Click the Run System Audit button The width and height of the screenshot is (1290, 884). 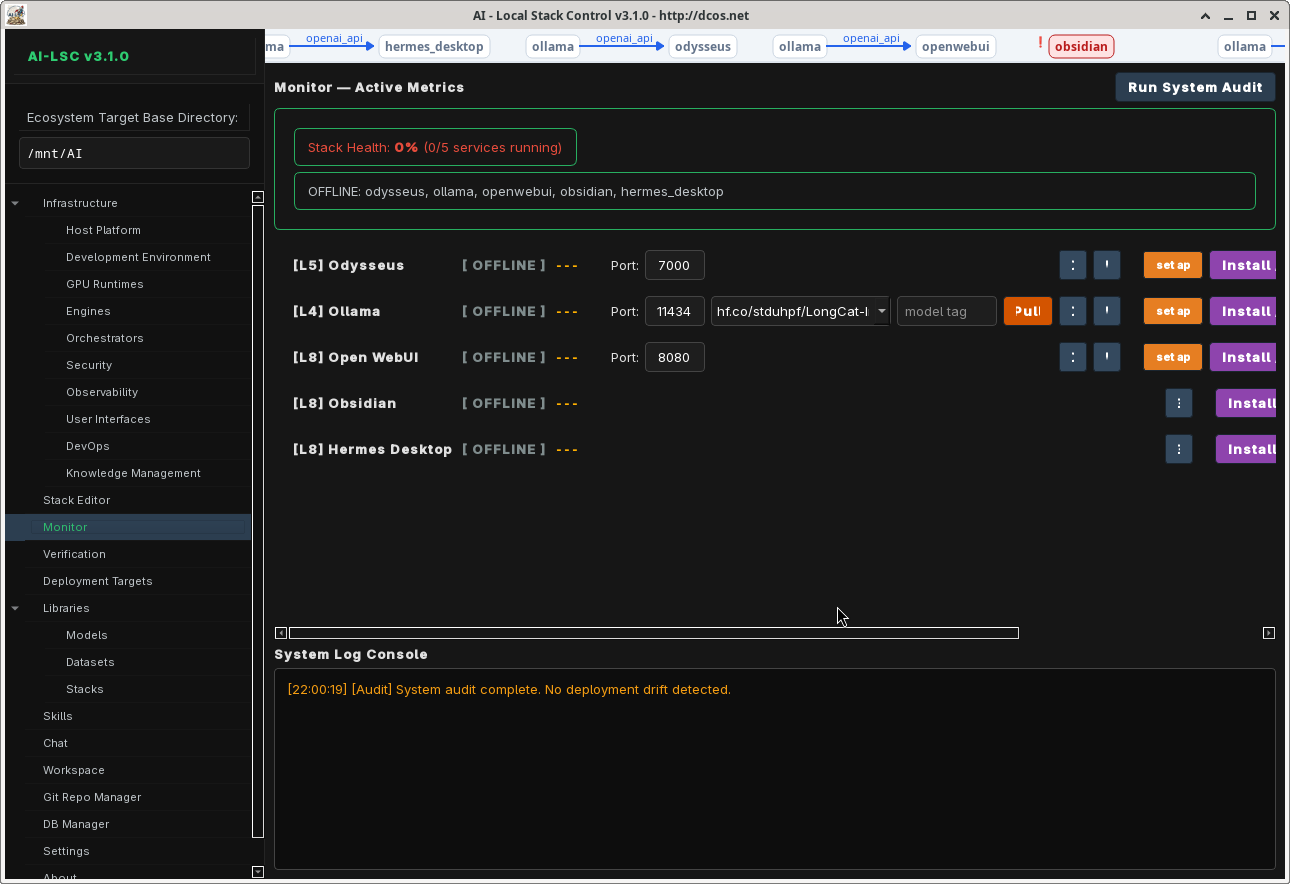(x=1195, y=87)
